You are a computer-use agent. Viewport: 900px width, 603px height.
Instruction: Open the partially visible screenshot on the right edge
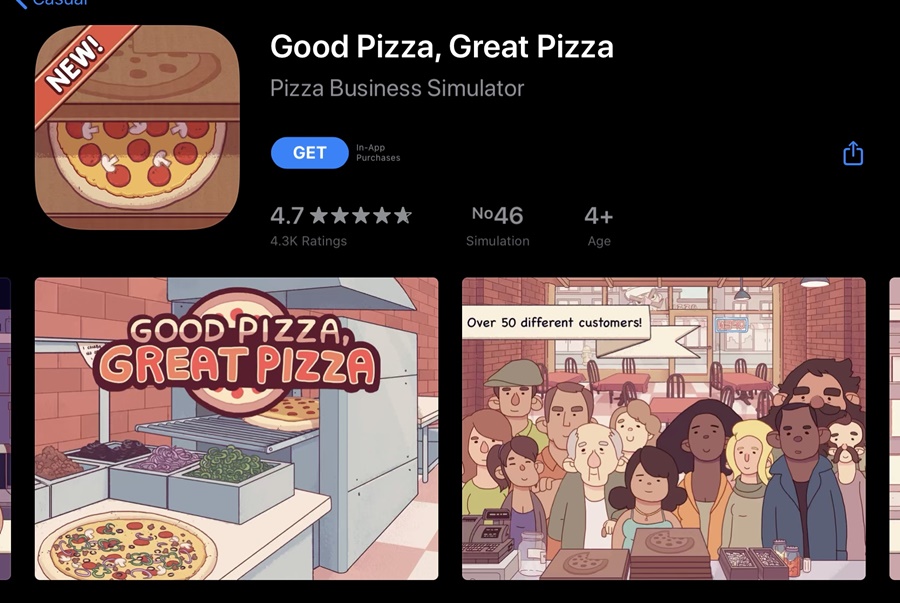894,429
